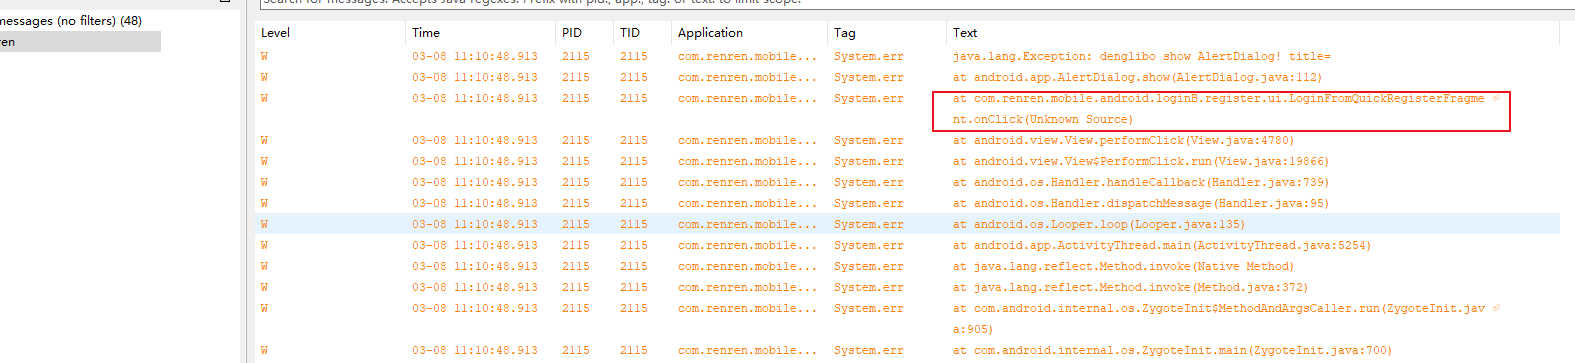Click the Level column header
1575x363 pixels.
275,33
